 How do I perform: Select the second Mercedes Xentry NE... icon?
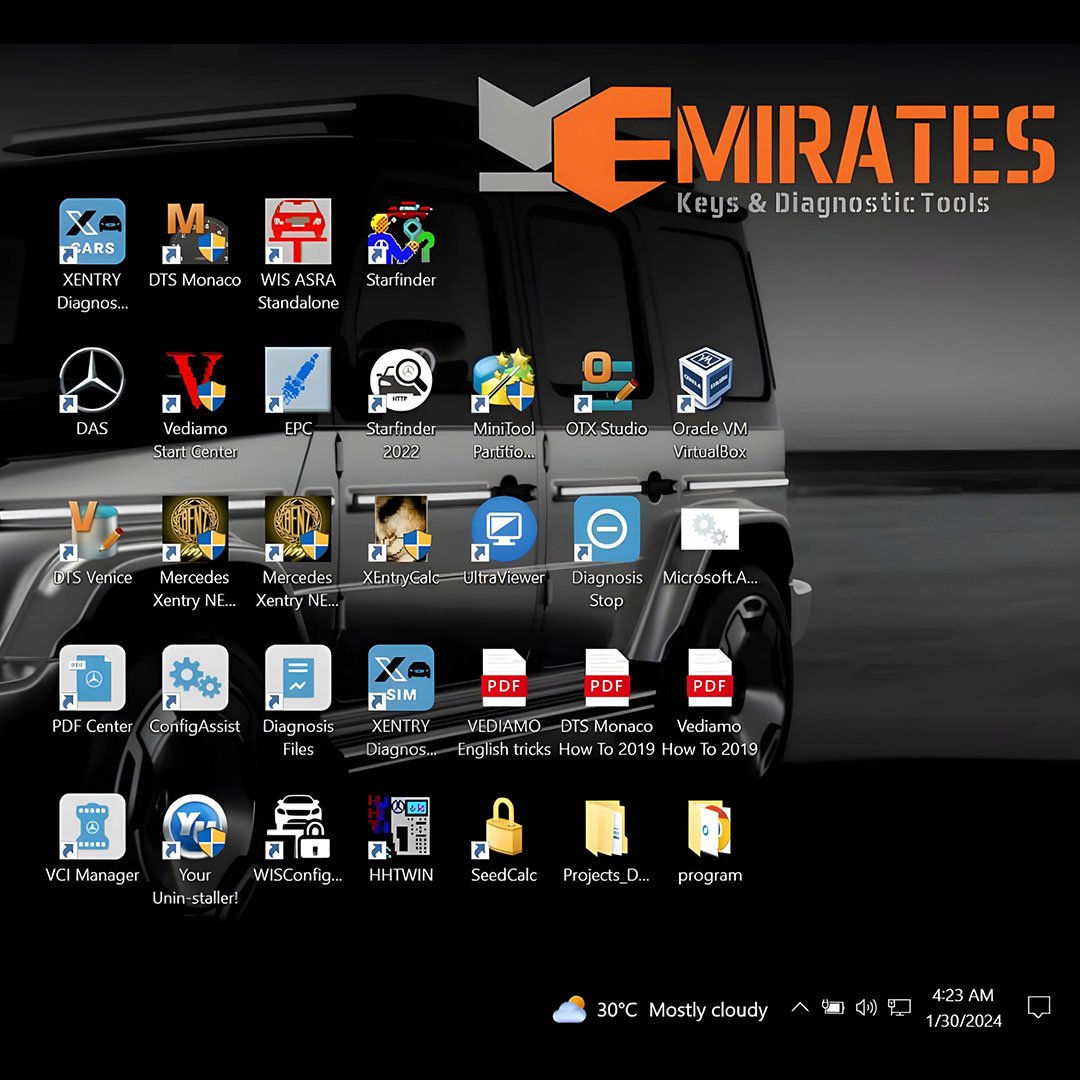tap(298, 529)
